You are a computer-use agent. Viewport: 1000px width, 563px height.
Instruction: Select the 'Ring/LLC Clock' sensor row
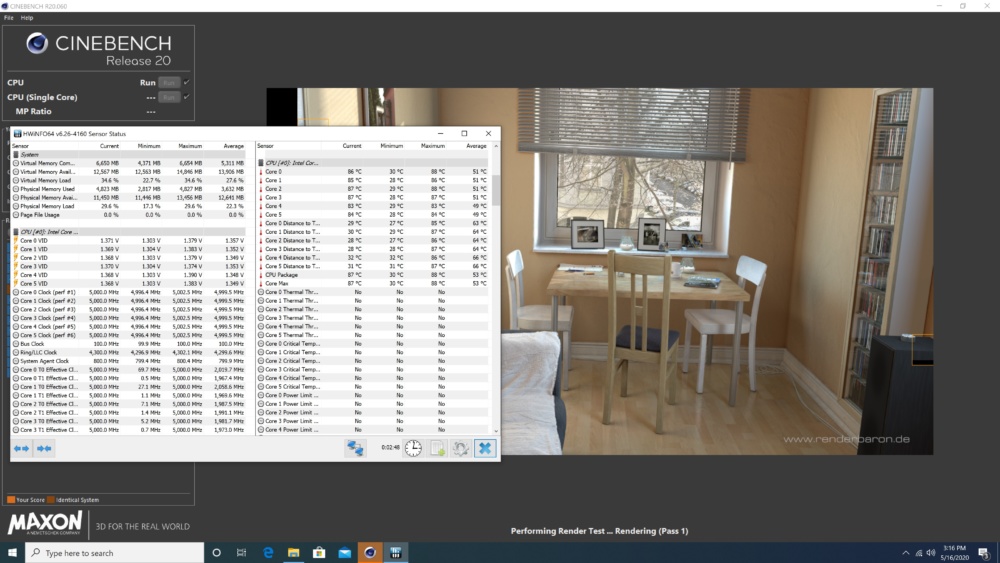pyautogui.click(x=128, y=353)
